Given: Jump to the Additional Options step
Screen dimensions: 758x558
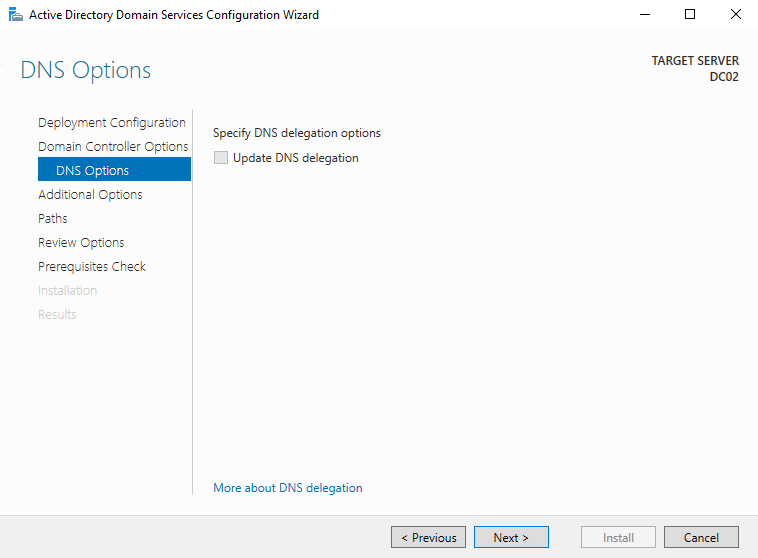Looking at the screenshot, I should (x=90, y=195).
